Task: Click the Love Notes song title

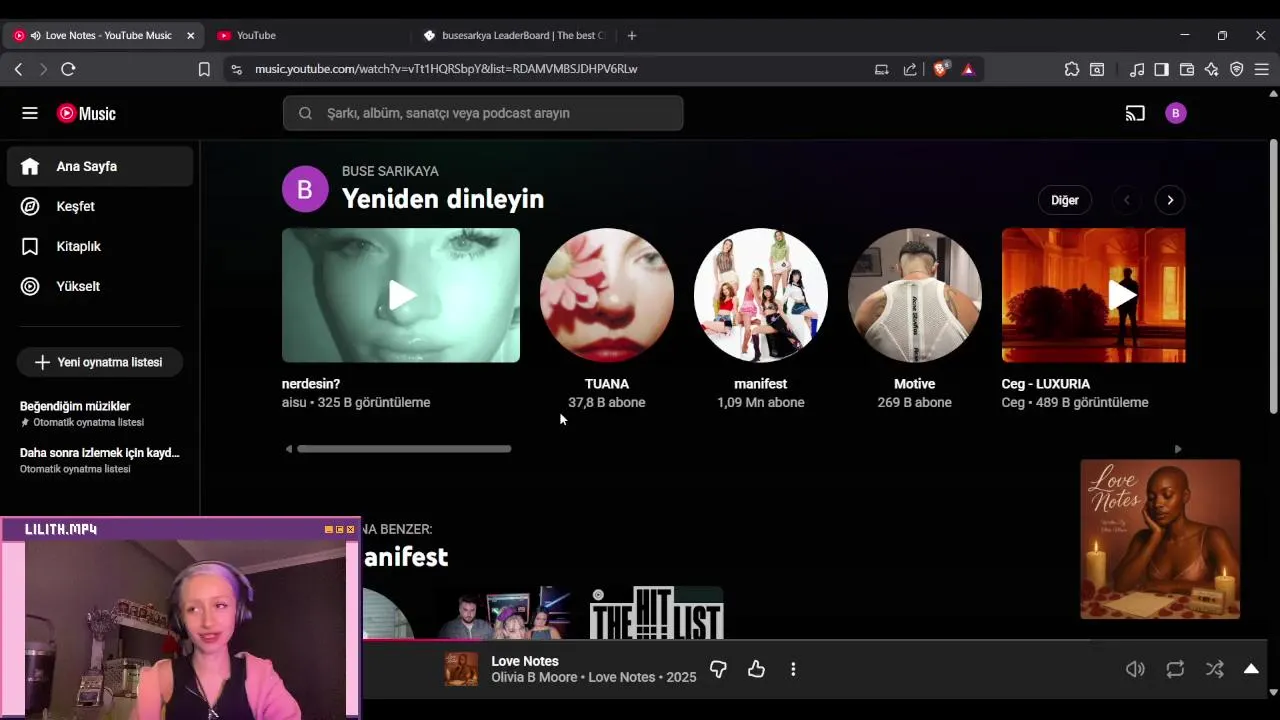Action: tap(525, 661)
